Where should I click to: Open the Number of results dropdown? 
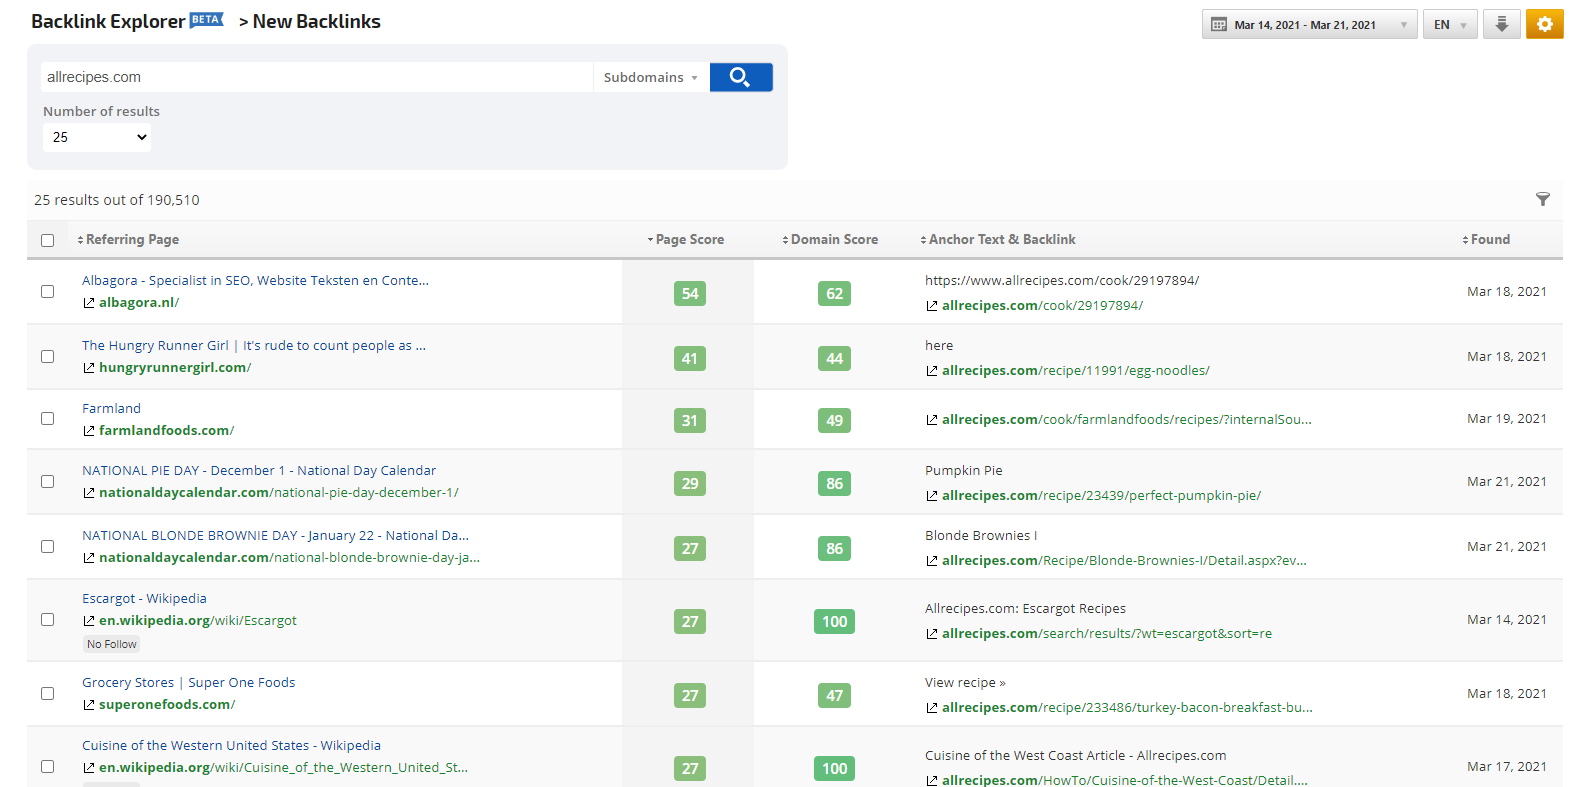(x=97, y=137)
